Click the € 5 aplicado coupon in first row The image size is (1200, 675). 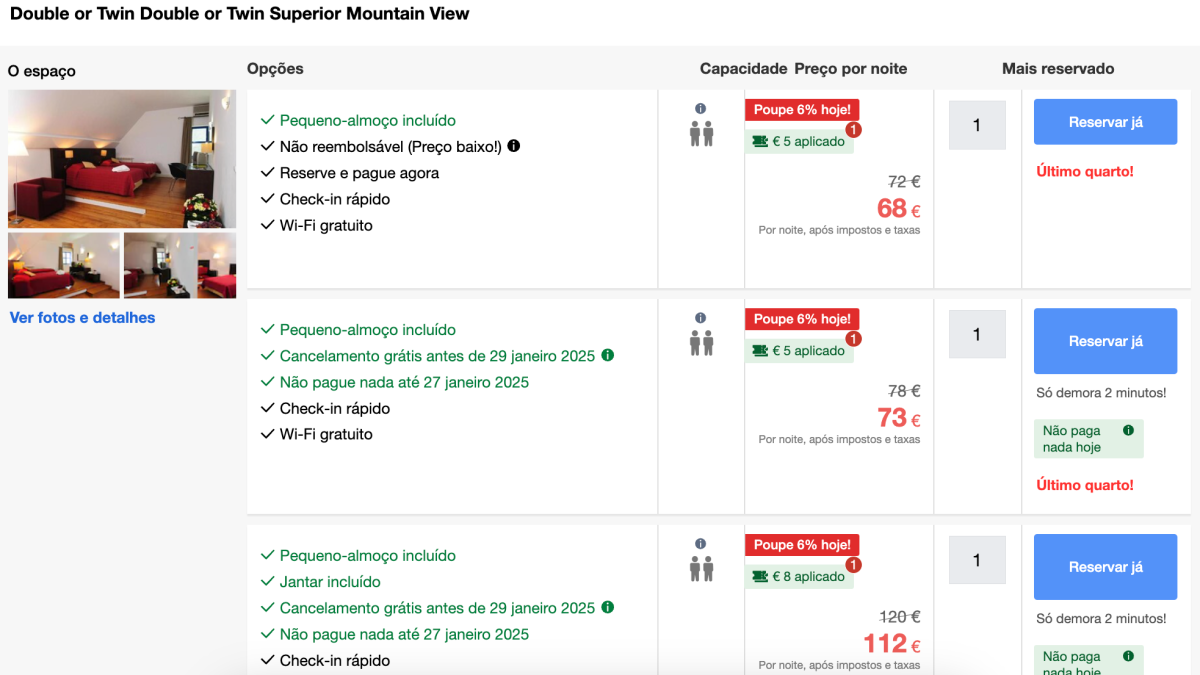[799, 141]
